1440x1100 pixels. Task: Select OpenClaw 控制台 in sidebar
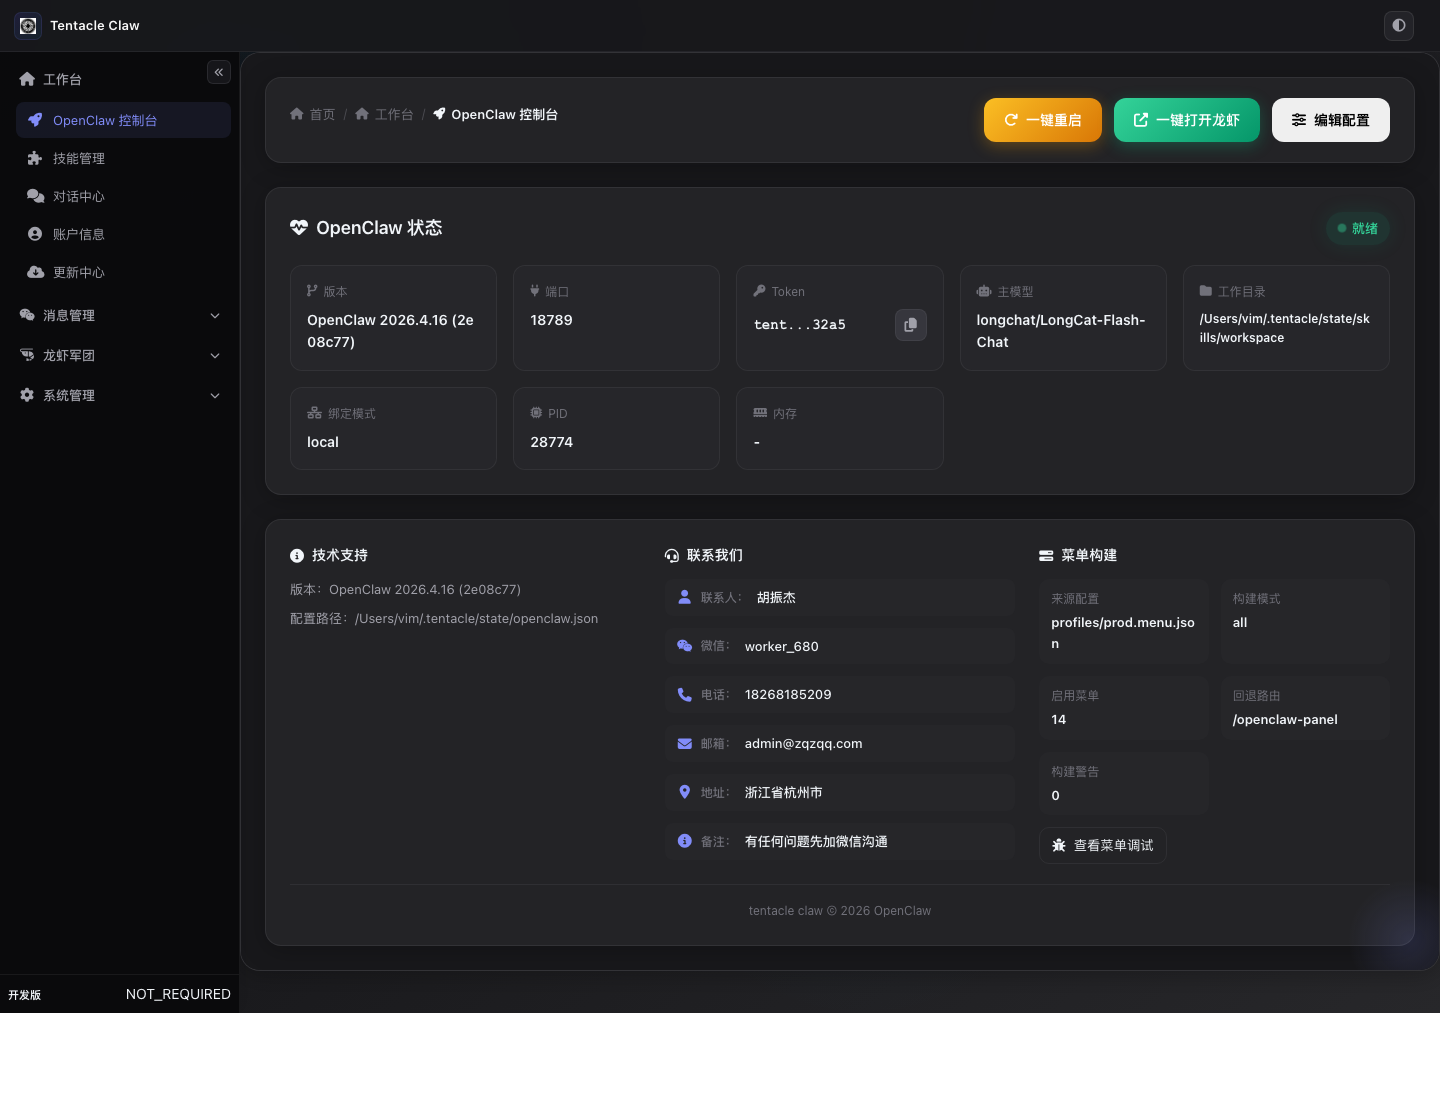coord(123,120)
